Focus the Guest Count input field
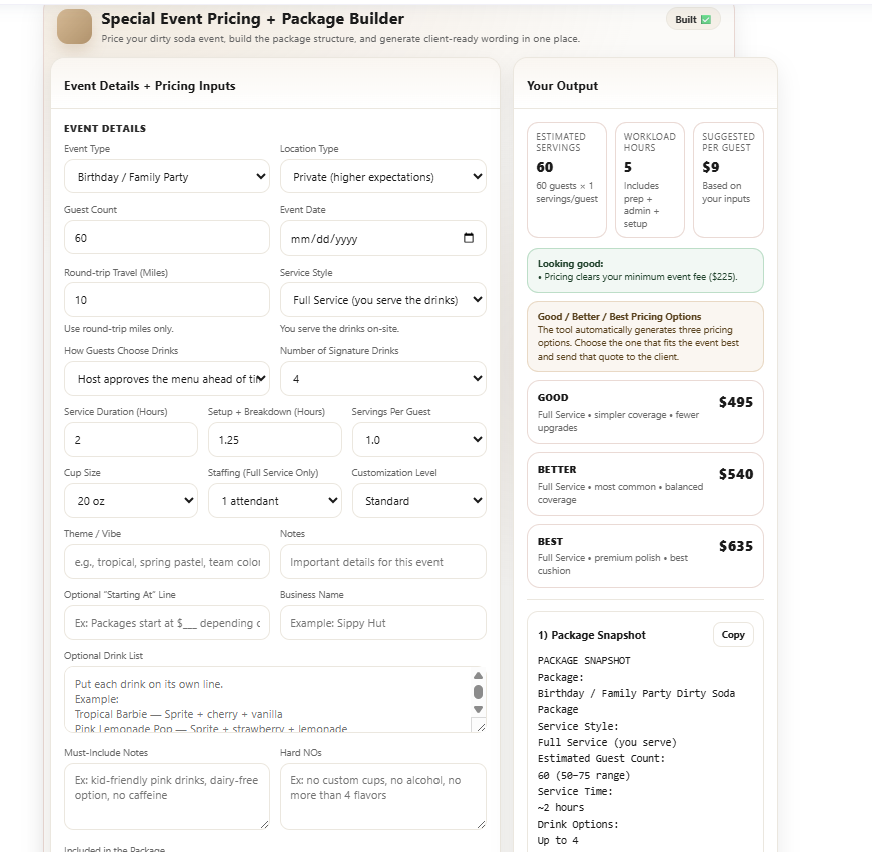The width and height of the screenshot is (872, 852). [x=167, y=238]
